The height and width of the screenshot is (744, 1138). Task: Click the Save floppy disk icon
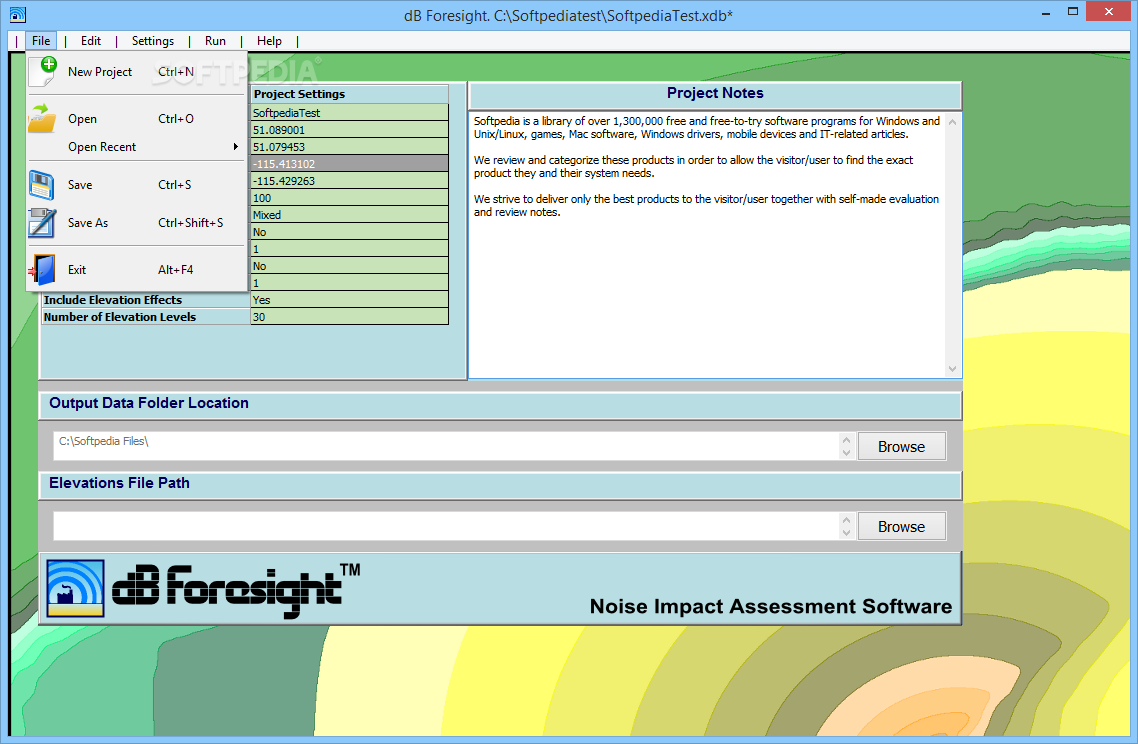(x=41, y=185)
